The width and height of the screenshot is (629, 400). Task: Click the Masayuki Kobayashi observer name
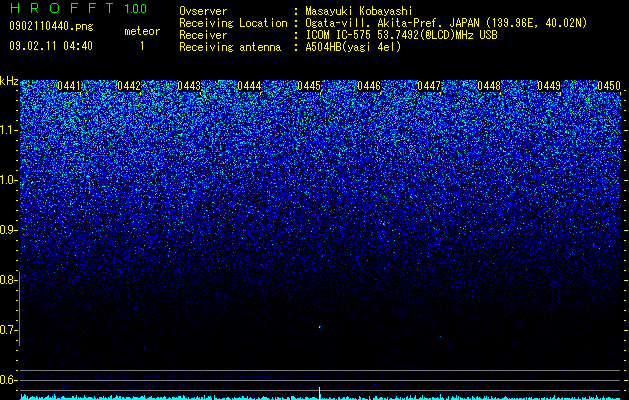click(x=359, y=11)
